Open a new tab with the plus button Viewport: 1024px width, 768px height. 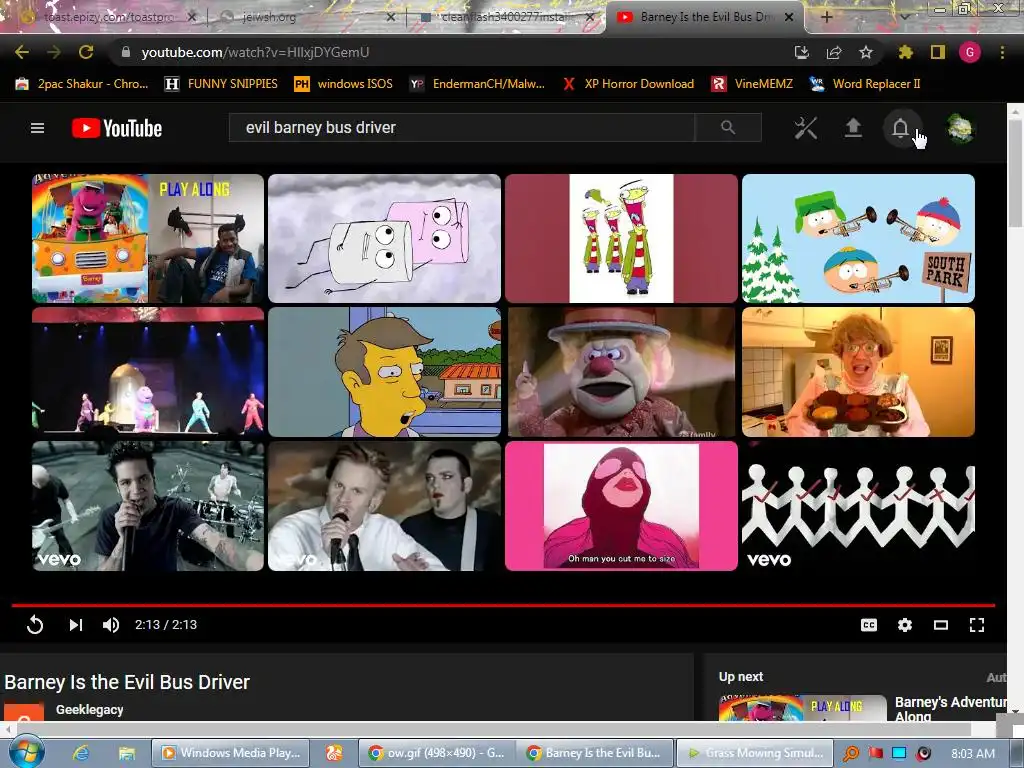click(x=826, y=17)
